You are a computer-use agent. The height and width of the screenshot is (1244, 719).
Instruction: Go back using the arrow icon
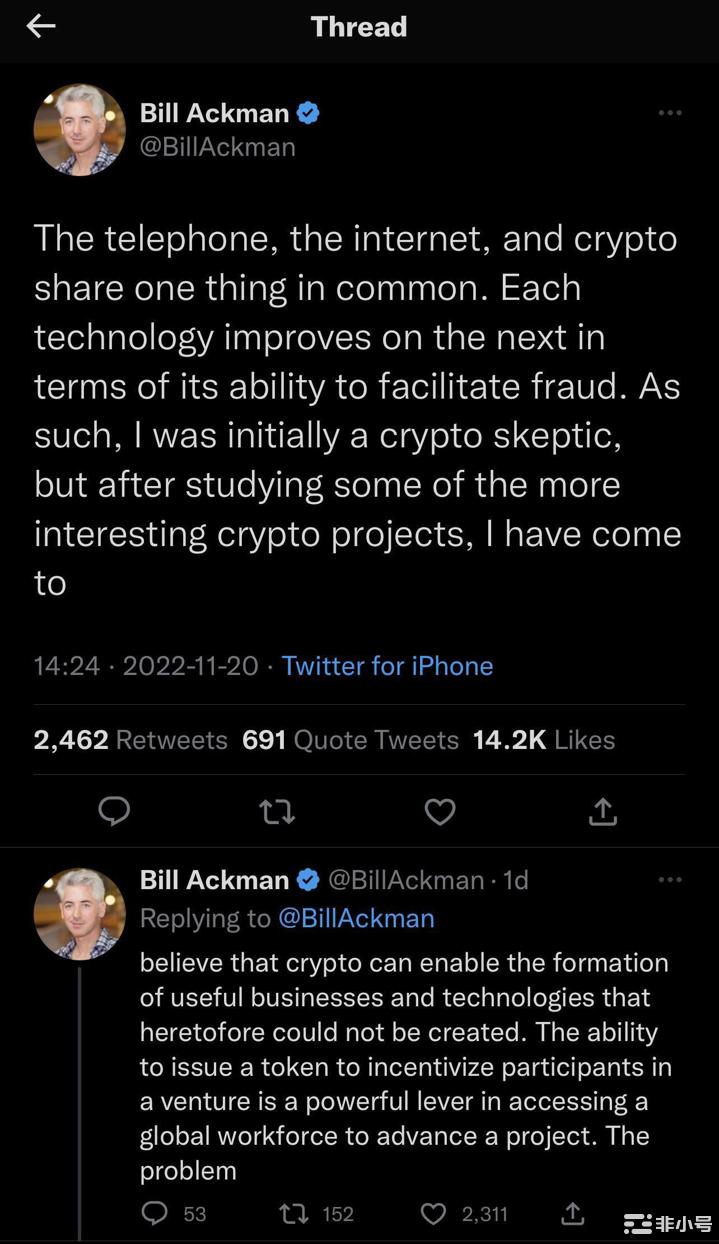point(40,27)
